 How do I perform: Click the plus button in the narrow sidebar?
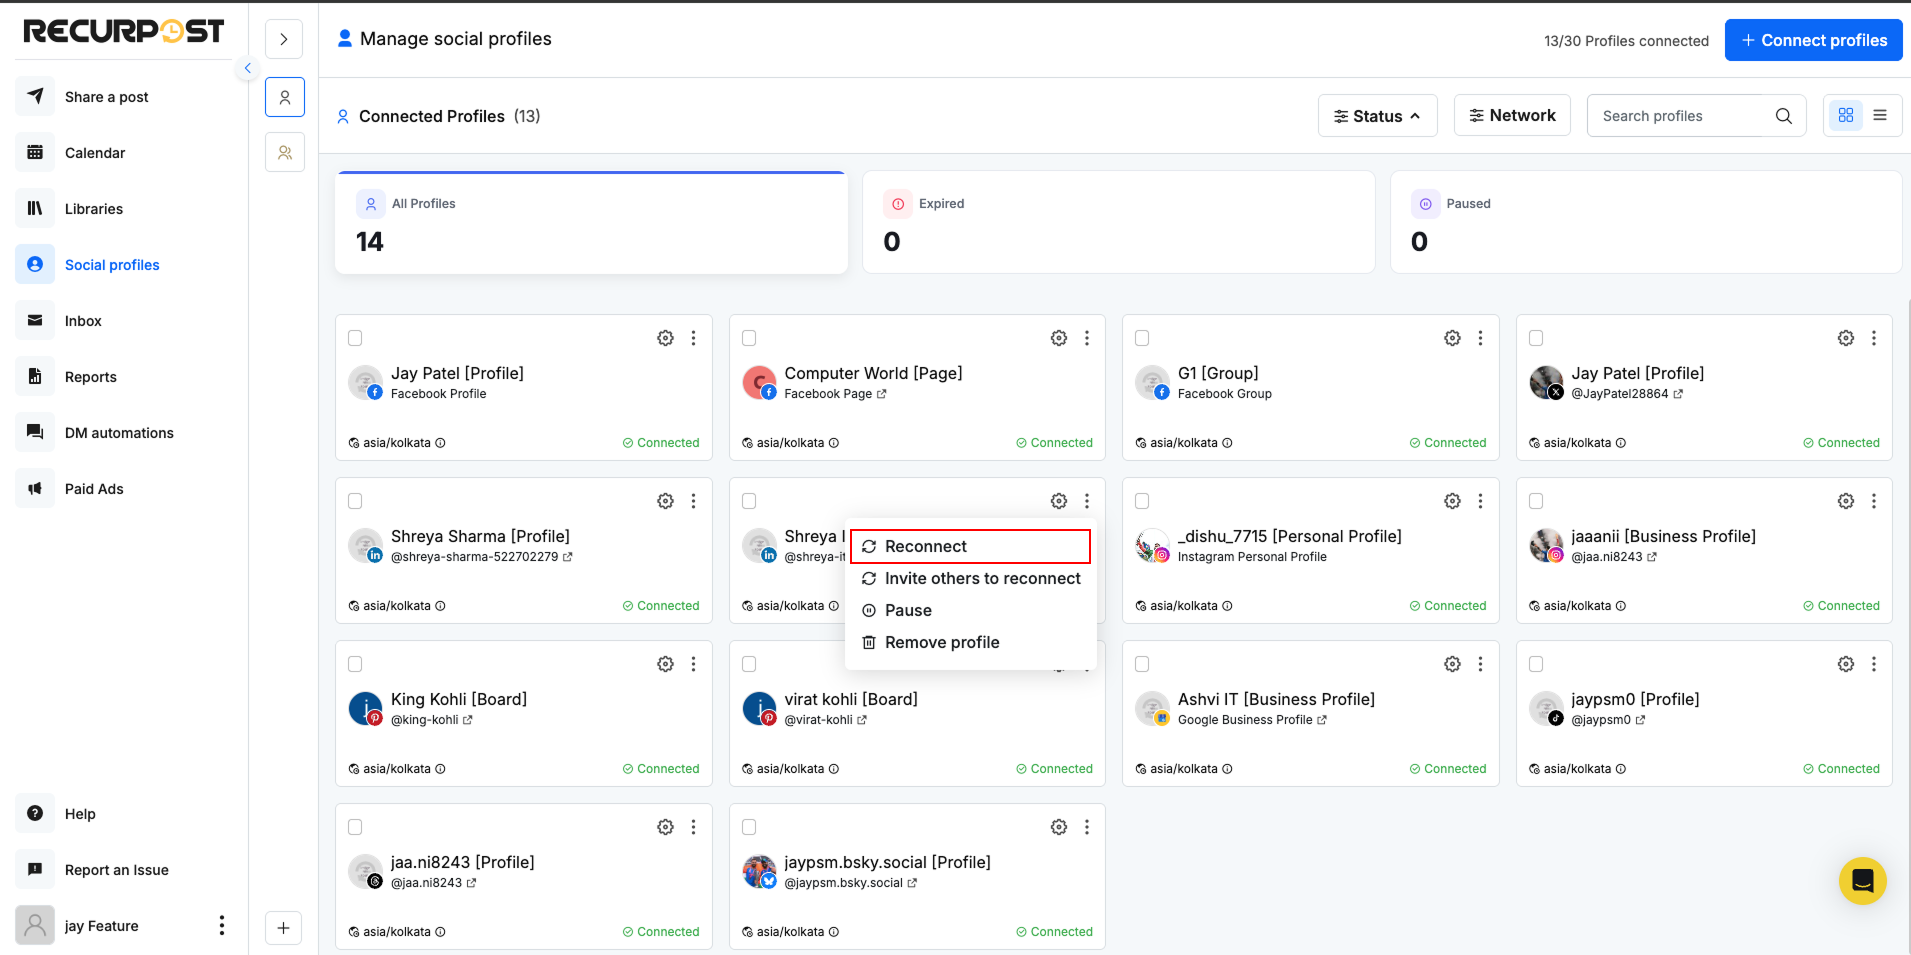click(x=284, y=928)
